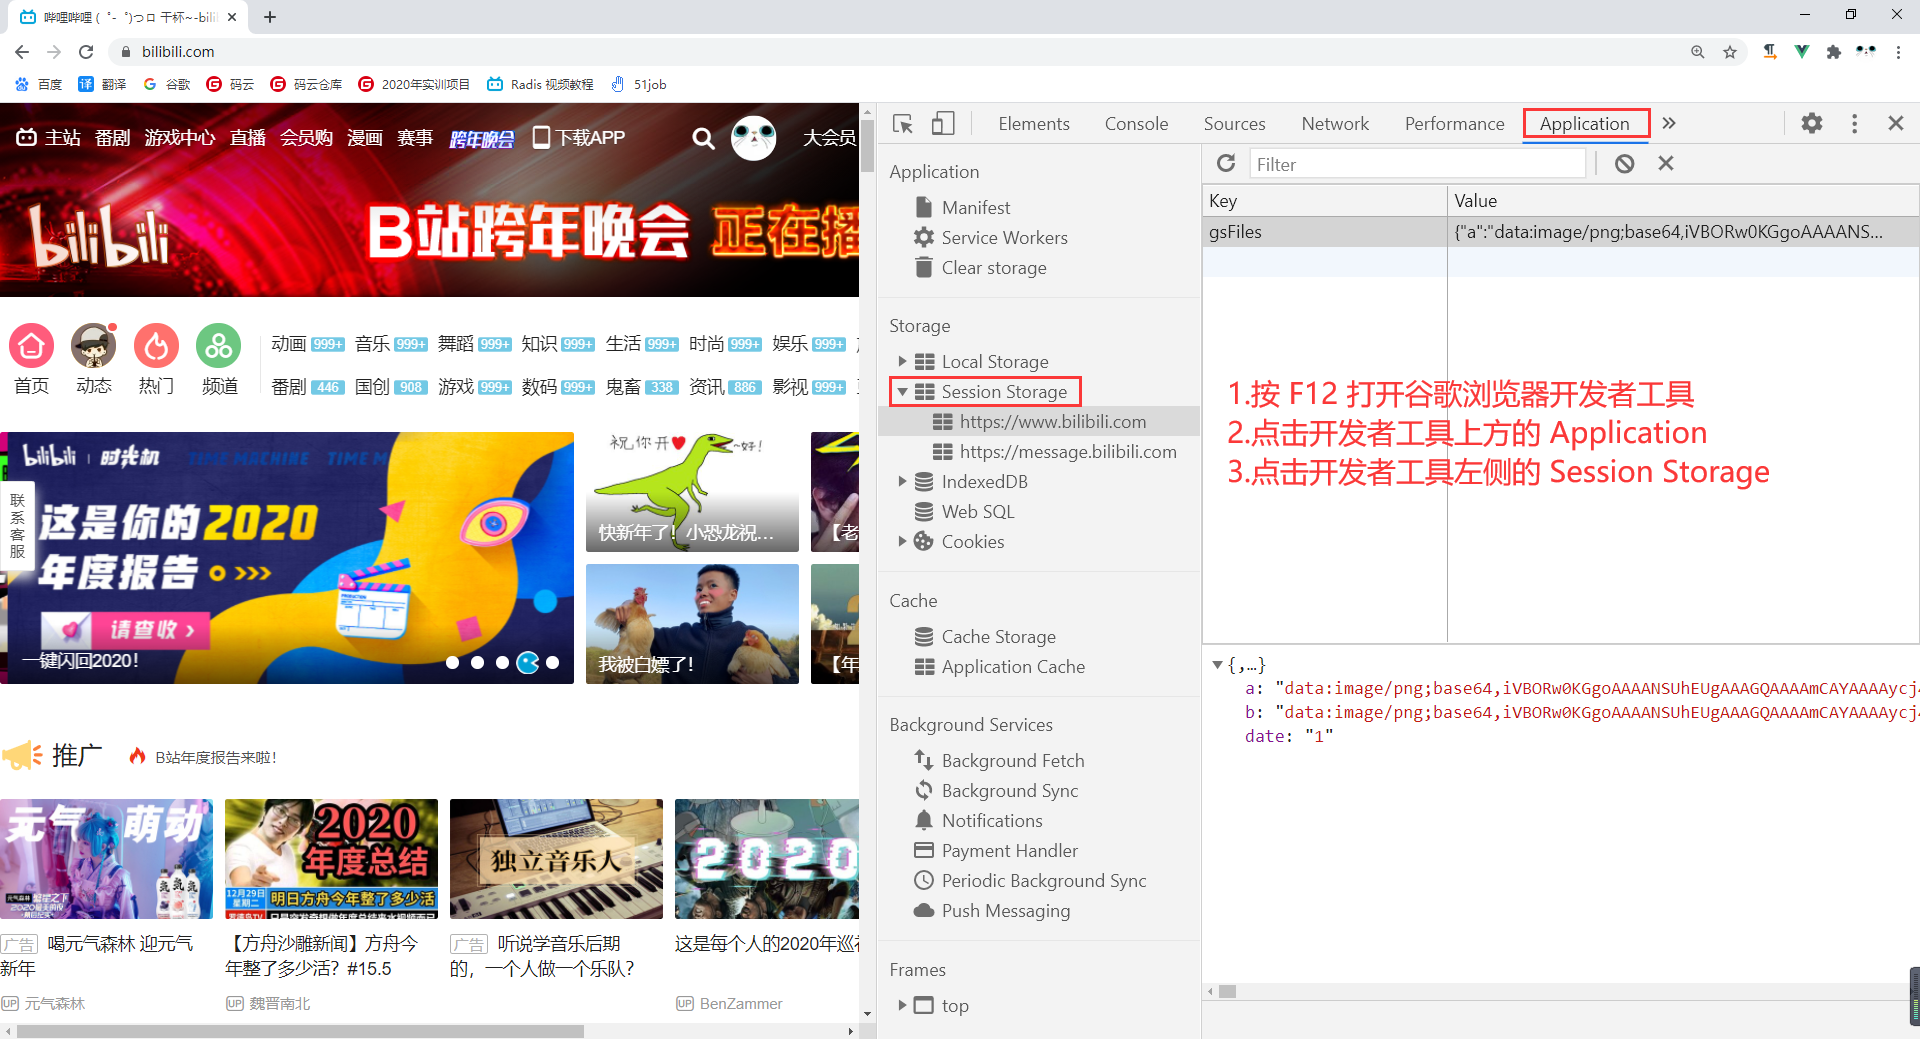The width and height of the screenshot is (1920, 1039).
Task: Open Web SQL storage item
Action: tap(977, 511)
